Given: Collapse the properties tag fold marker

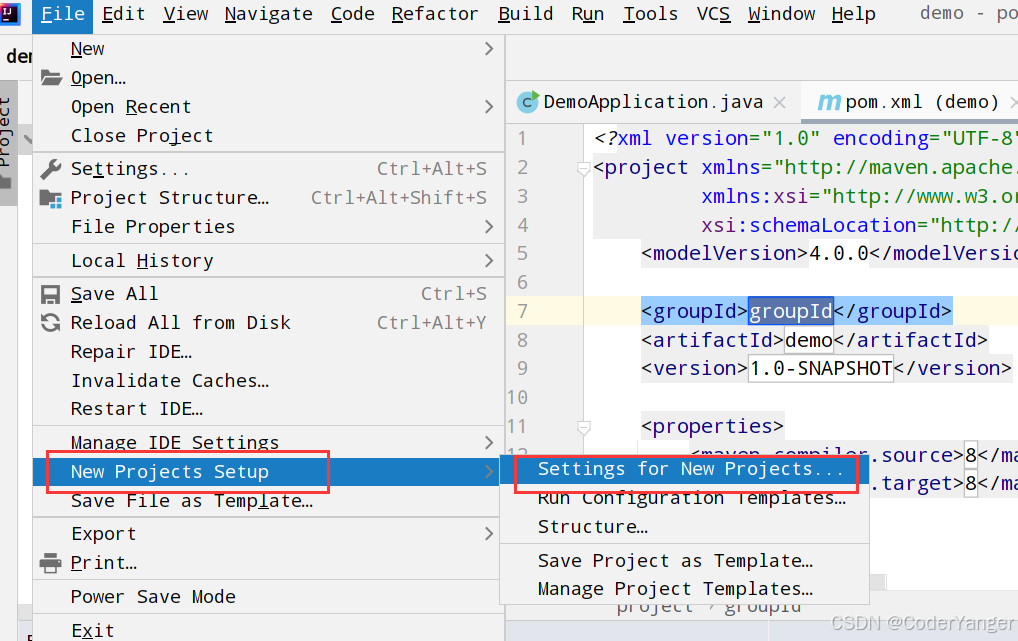Looking at the screenshot, I should coord(583,427).
